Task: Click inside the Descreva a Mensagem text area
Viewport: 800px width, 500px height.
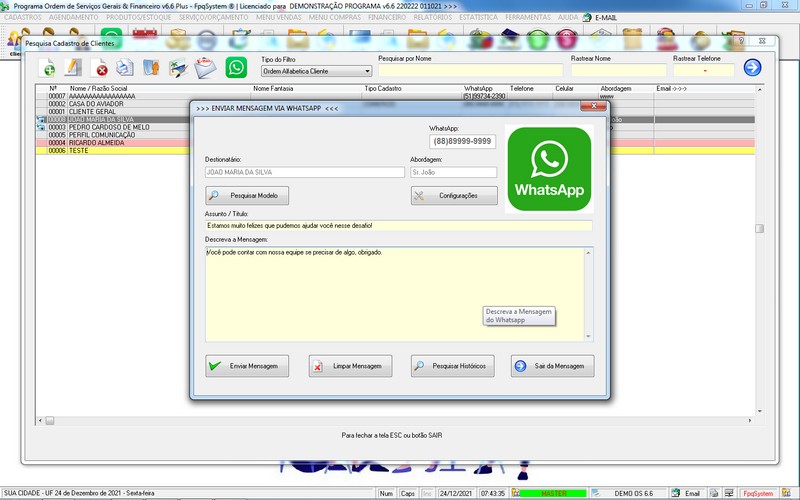Action: [394, 294]
